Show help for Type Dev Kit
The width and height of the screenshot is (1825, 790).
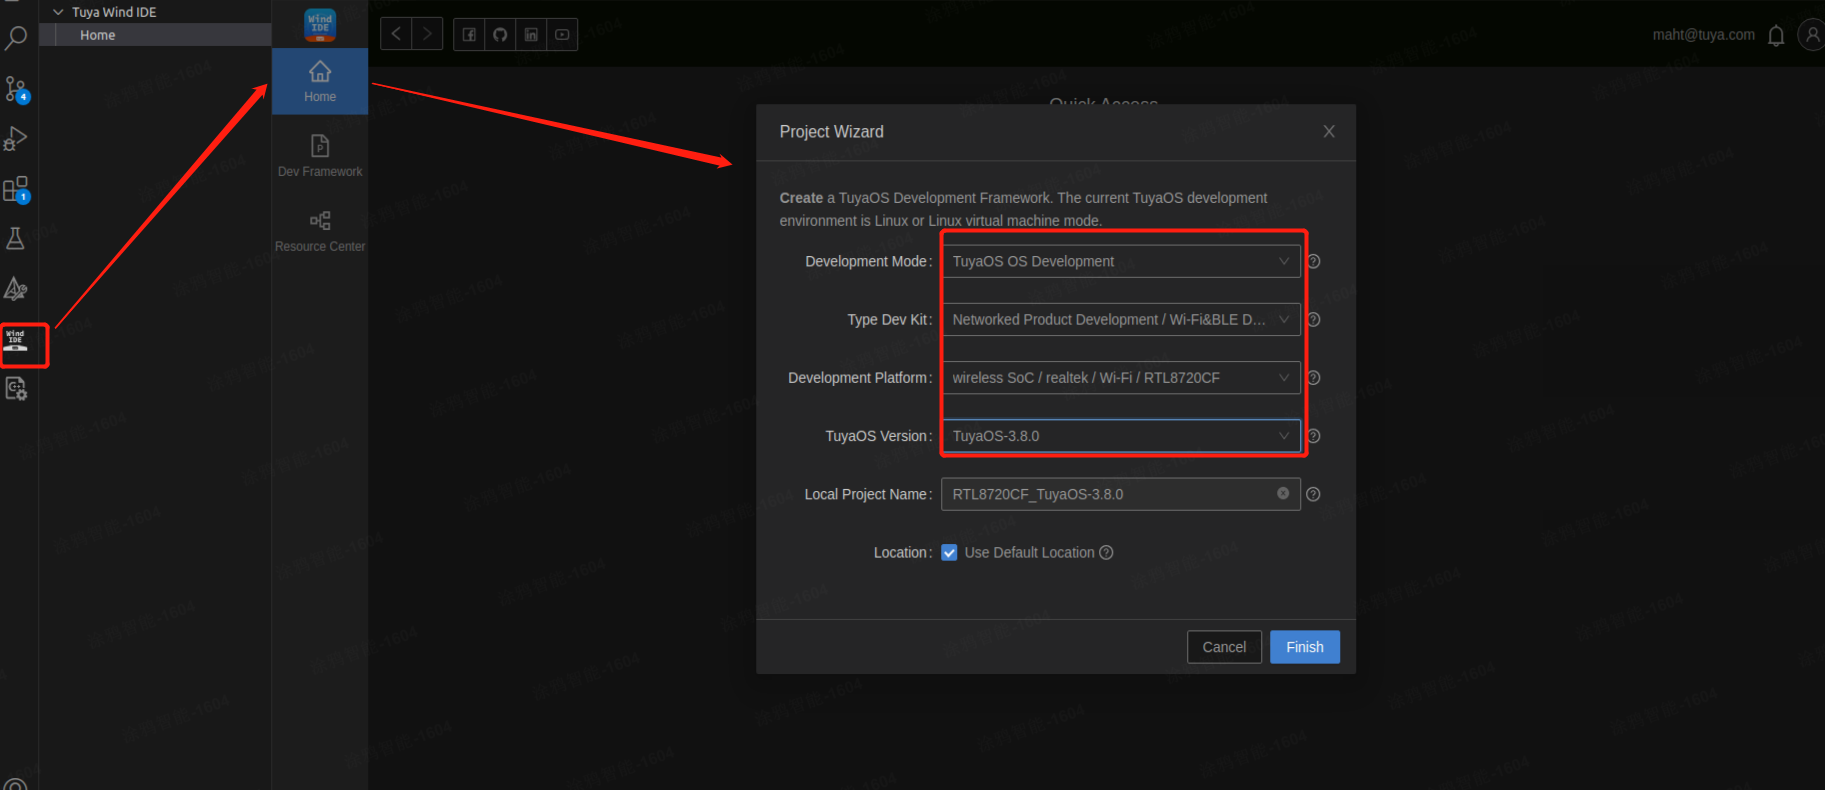[1314, 319]
